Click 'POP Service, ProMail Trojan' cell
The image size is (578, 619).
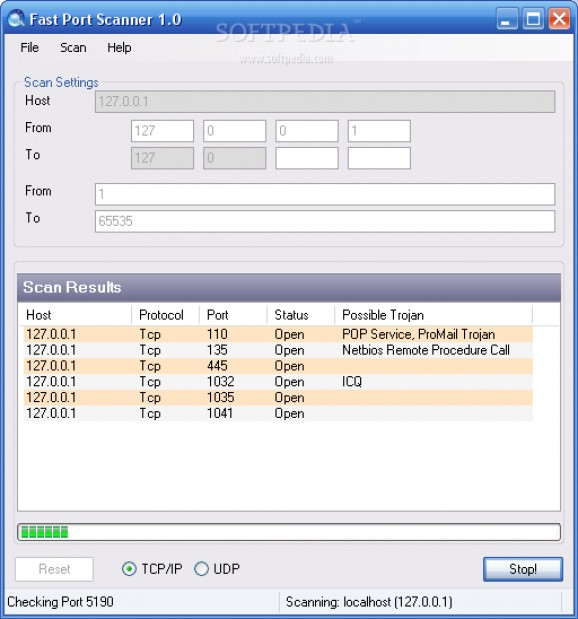pos(418,334)
